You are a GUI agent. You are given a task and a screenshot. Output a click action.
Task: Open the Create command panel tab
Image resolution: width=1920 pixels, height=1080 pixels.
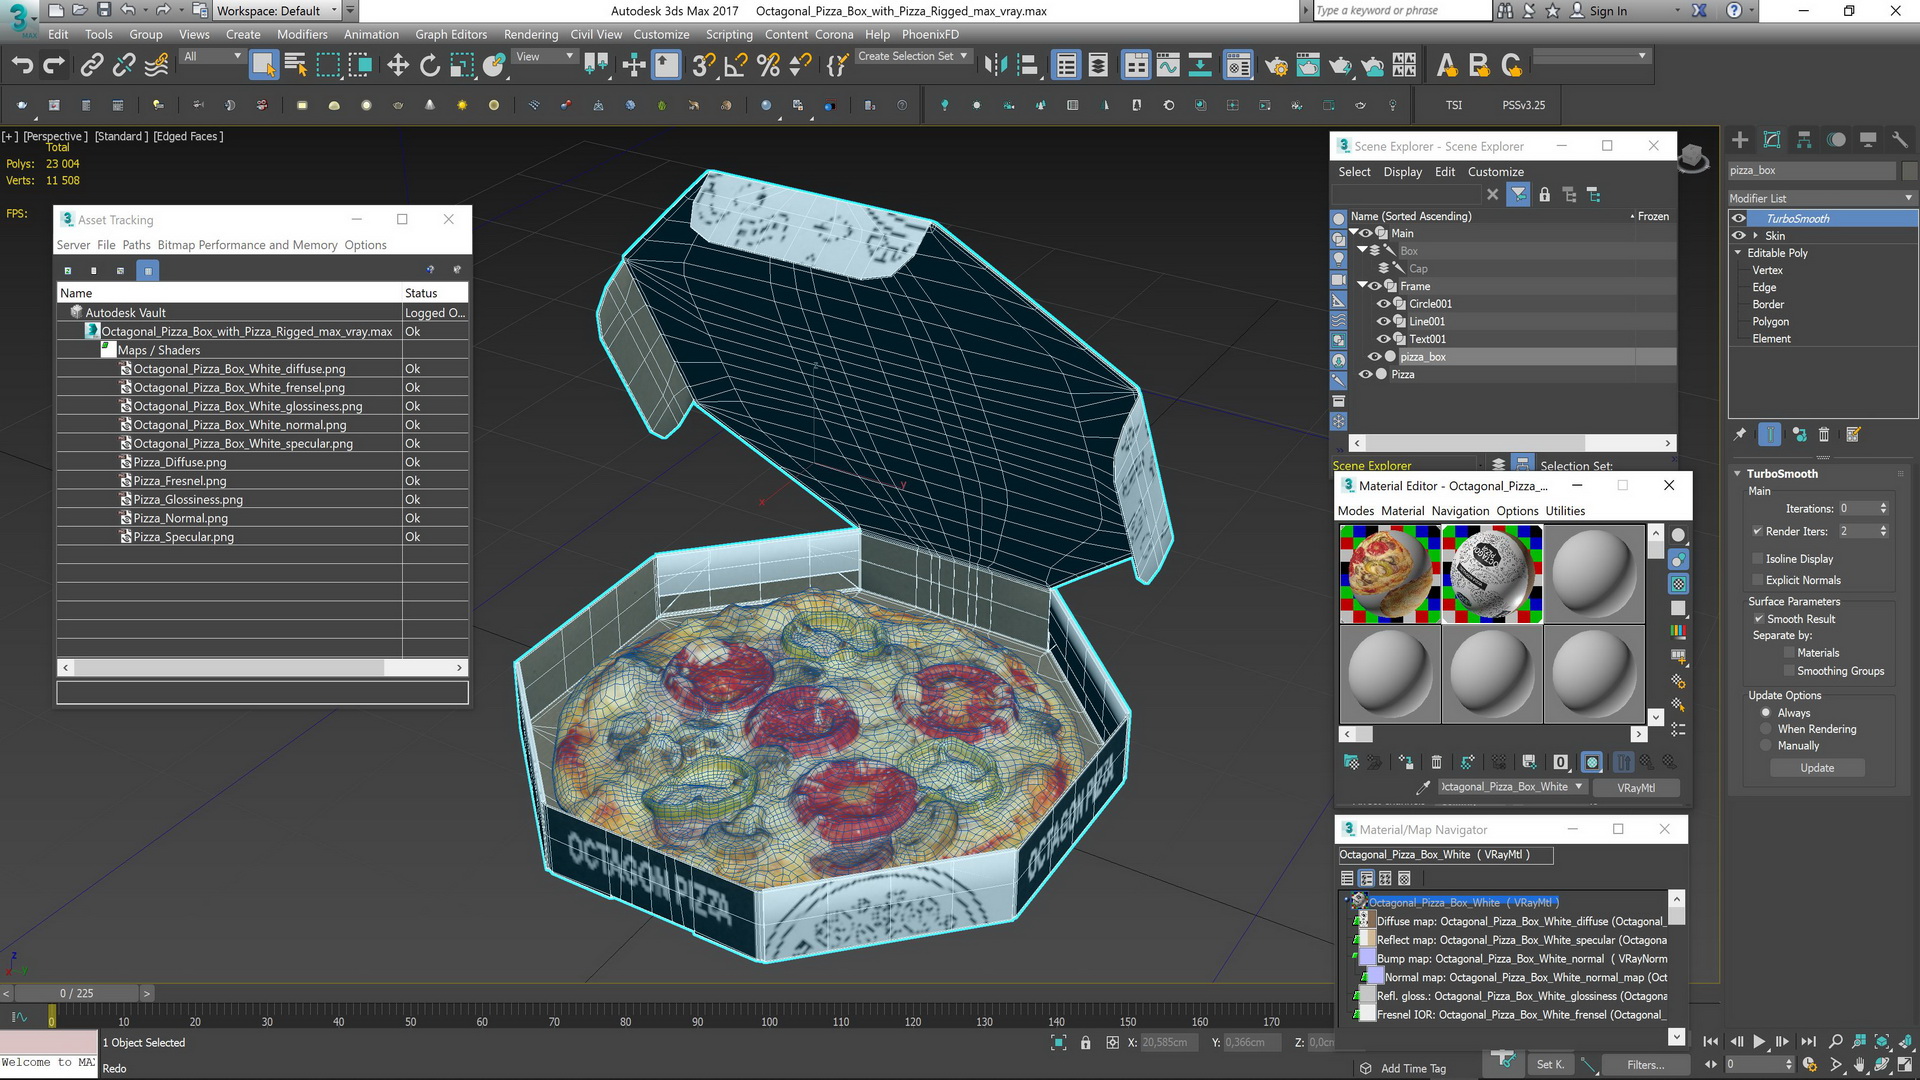[x=1740, y=140]
